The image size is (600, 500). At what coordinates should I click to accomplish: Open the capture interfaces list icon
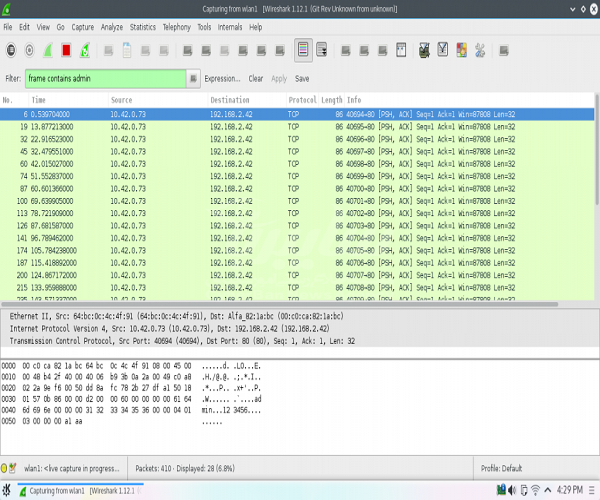11,50
